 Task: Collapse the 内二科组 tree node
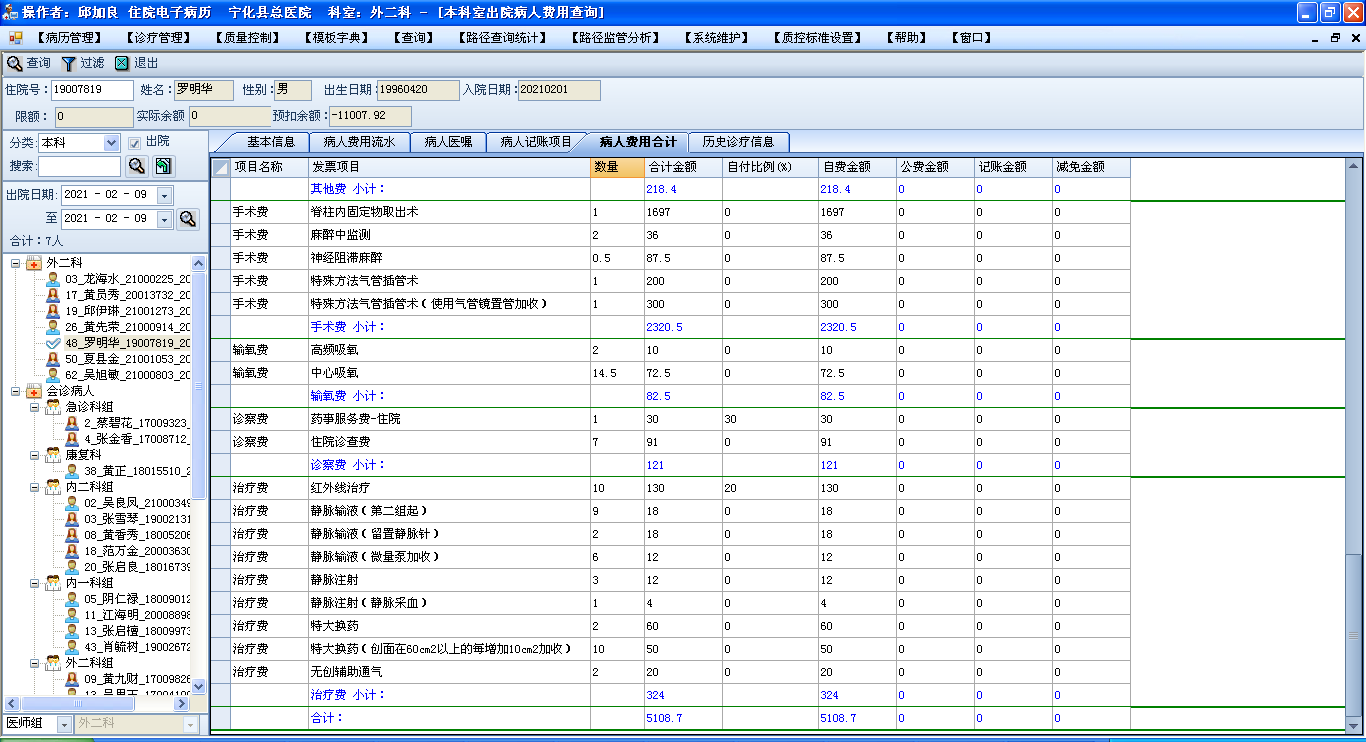tap(35, 487)
